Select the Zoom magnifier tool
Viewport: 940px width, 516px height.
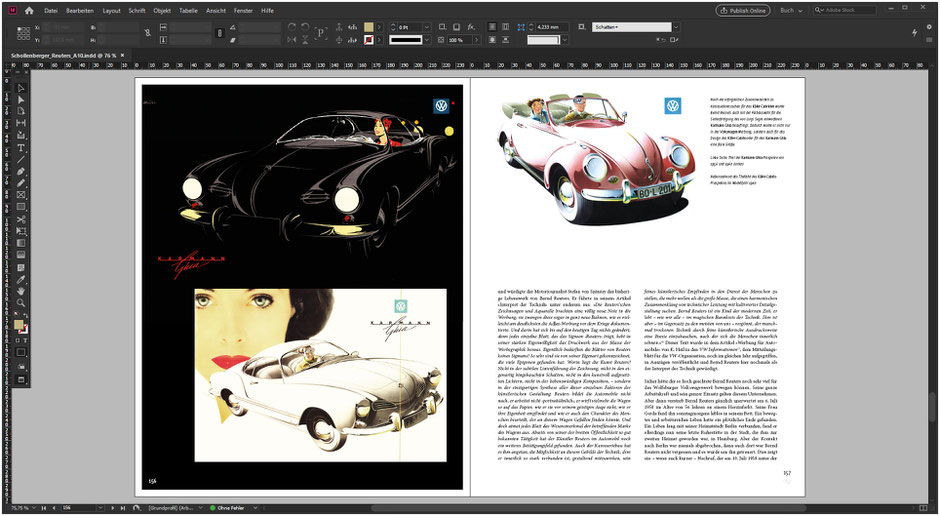click(21, 303)
